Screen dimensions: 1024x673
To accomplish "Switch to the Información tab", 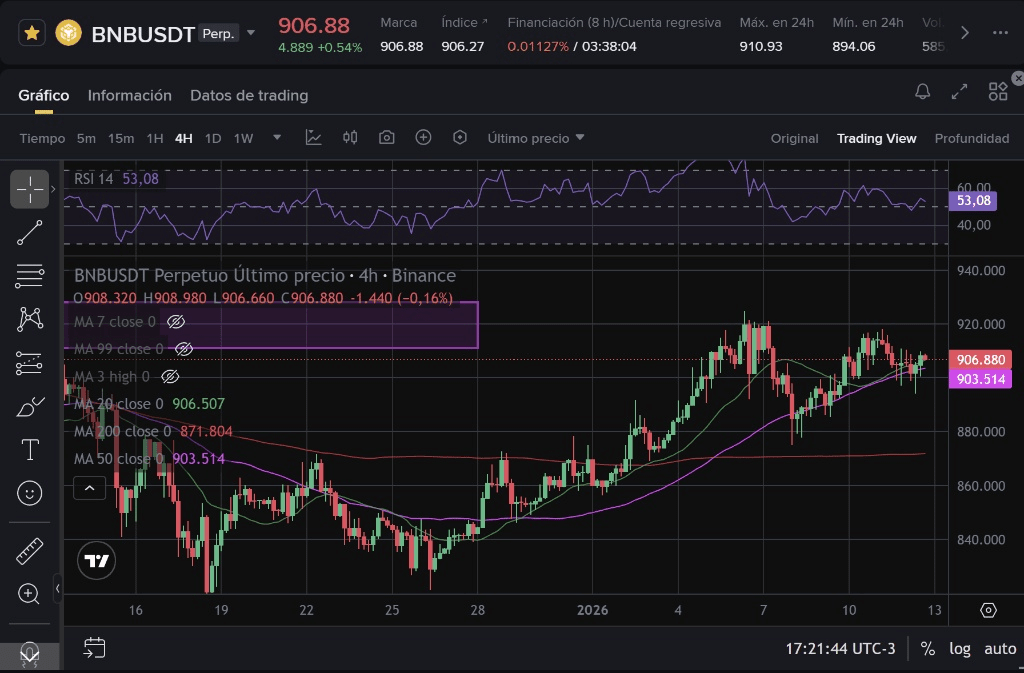I will [130, 95].
